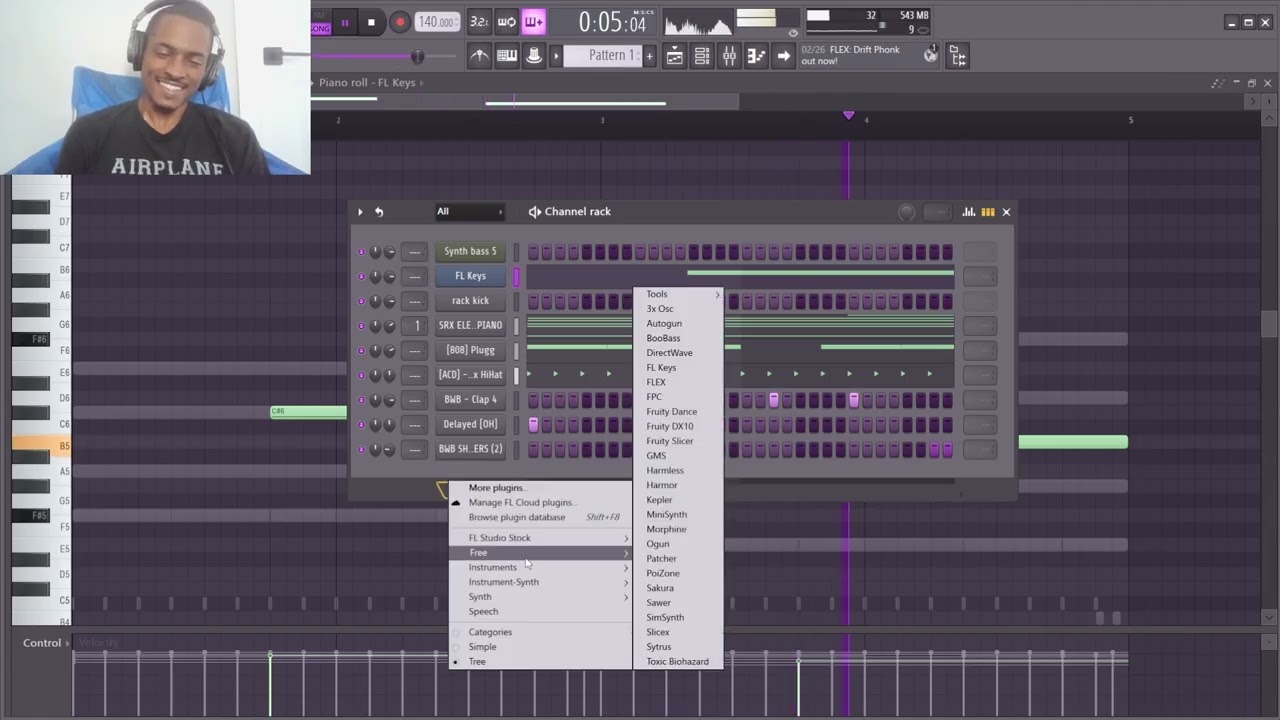Select the Simple view option
Screen dimensions: 1280x720
tap(540, 647)
